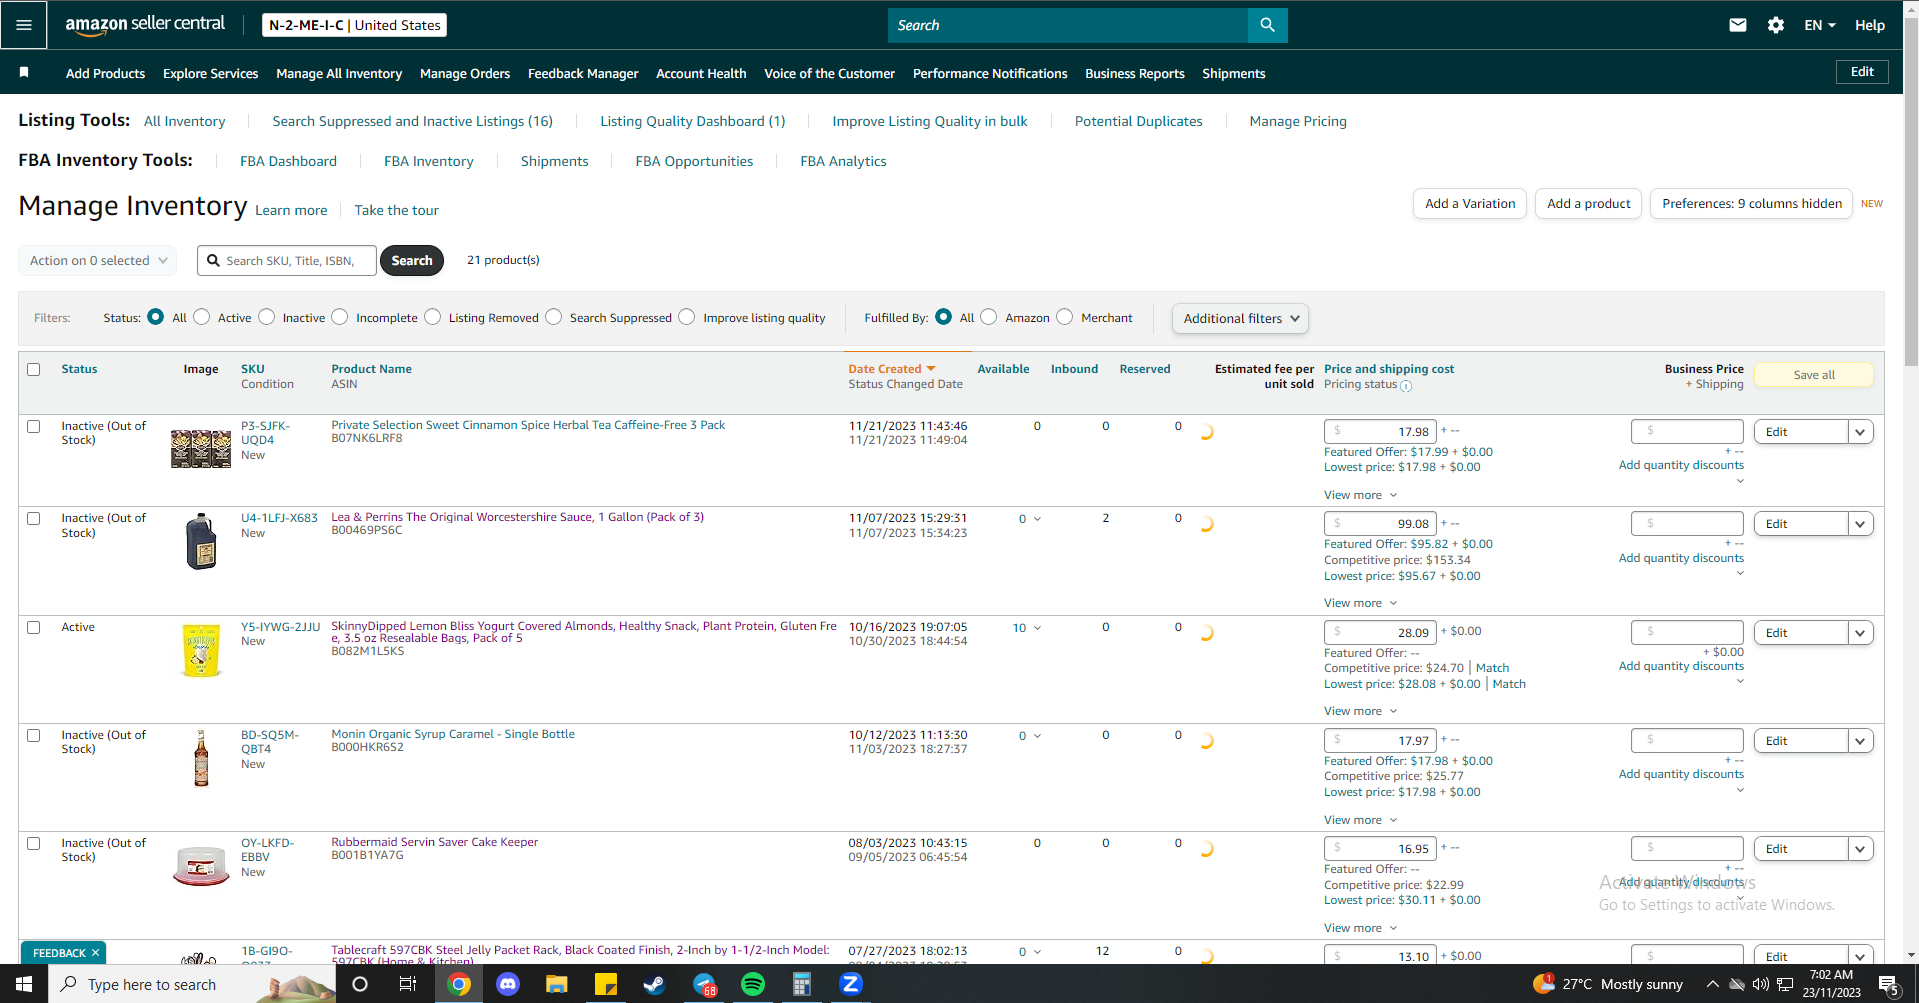Screen dimensions: 1919x1003
Task: Open the Windows notification center icon
Action: 1889,984
